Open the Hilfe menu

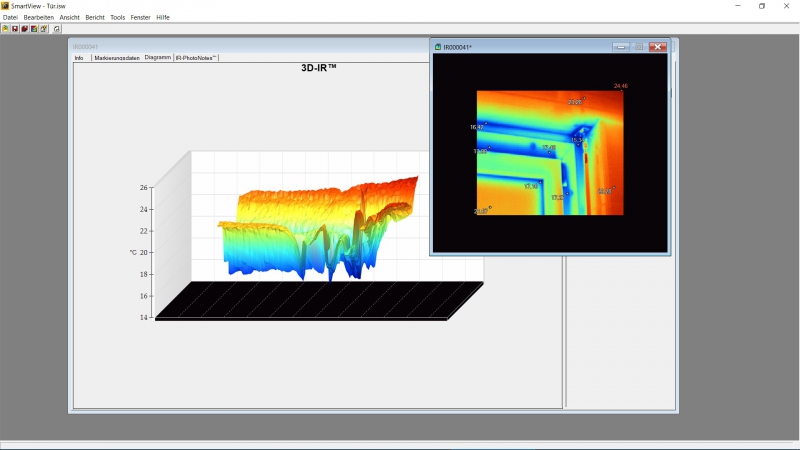click(x=163, y=17)
